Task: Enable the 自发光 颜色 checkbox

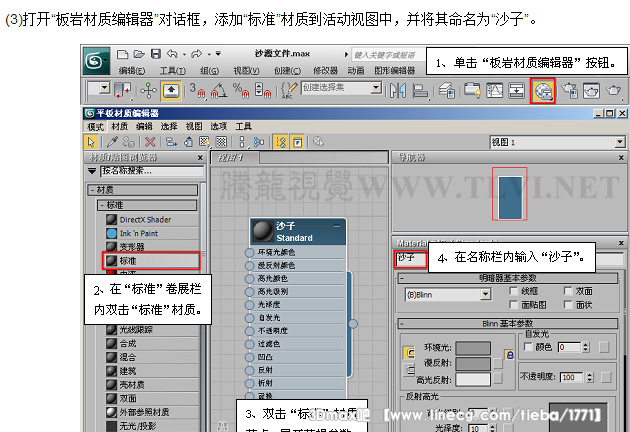Action: pos(528,346)
